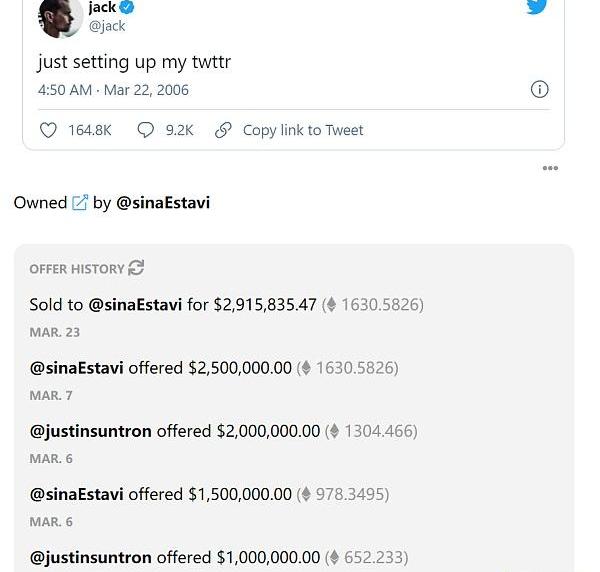Refresh the offer history

[x=137, y=267]
